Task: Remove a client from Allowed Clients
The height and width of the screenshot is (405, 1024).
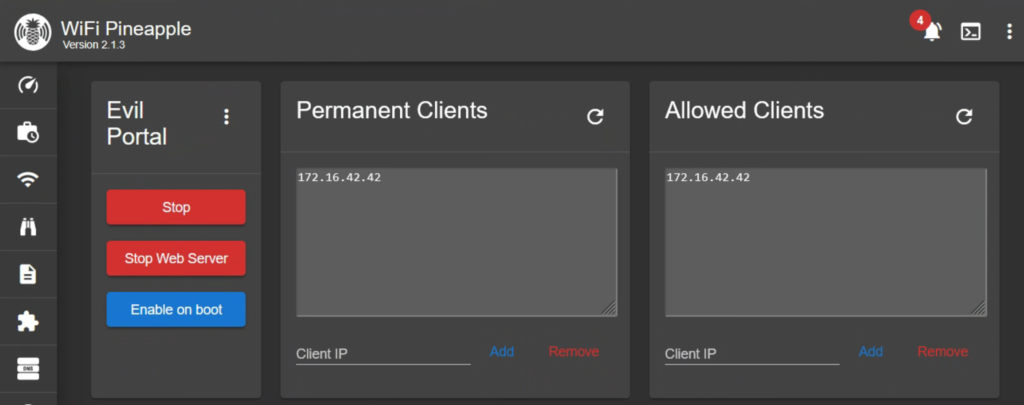Action: pos(942,351)
